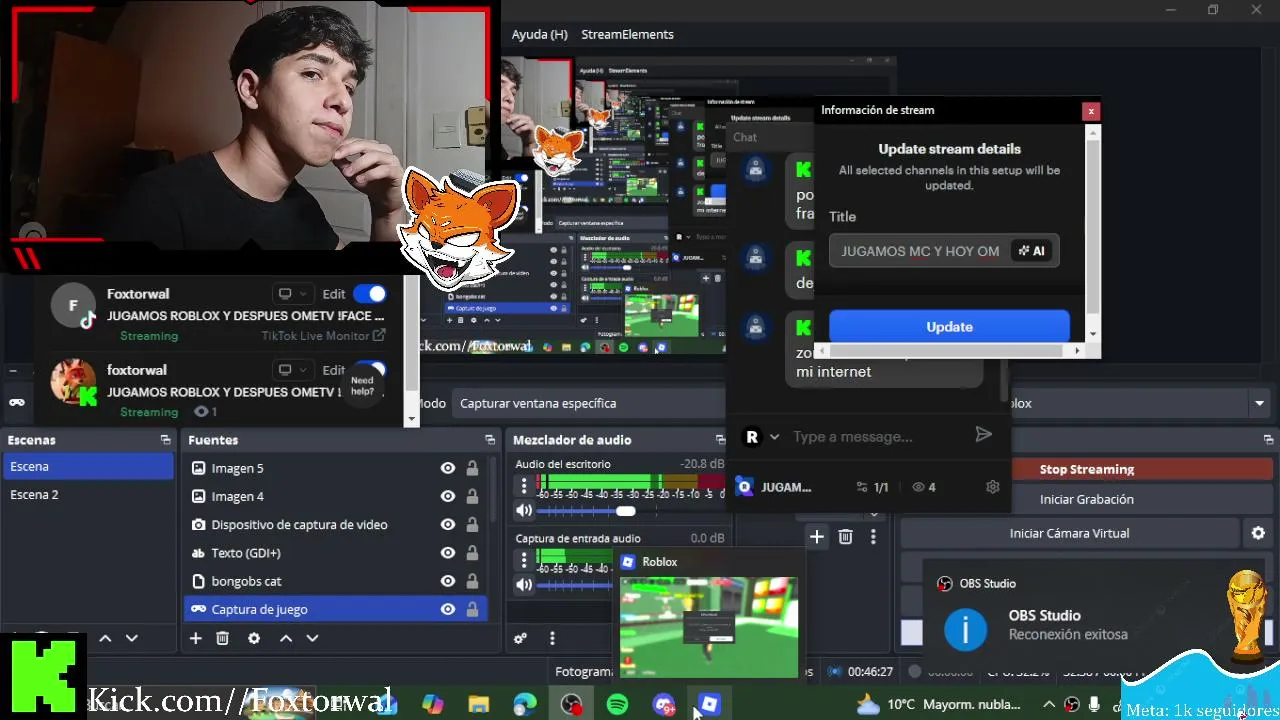Open Spotify from the taskbar
This screenshot has height=720, width=1280.
617,704
